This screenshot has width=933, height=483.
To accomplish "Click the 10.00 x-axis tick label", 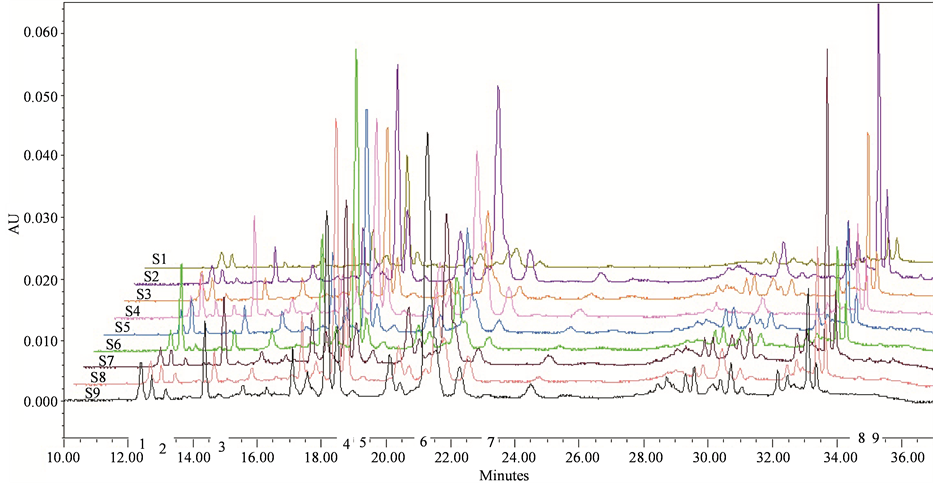I will [x=63, y=458].
